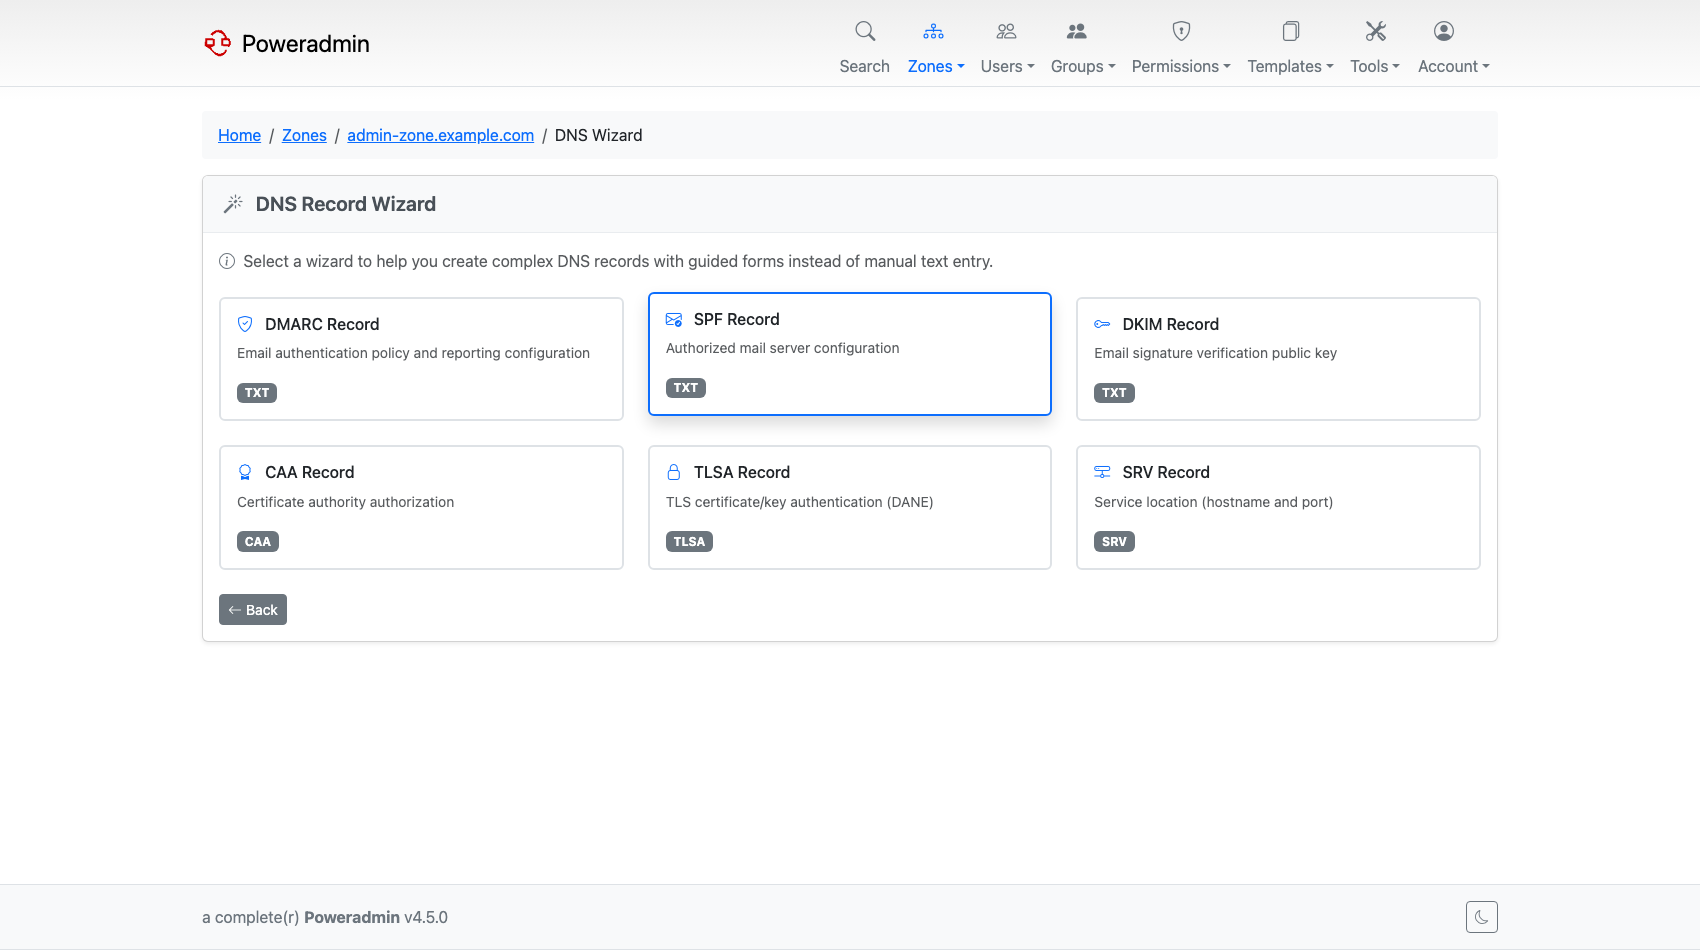Click the Poweradmin brand name

pyautogui.click(x=306, y=43)
